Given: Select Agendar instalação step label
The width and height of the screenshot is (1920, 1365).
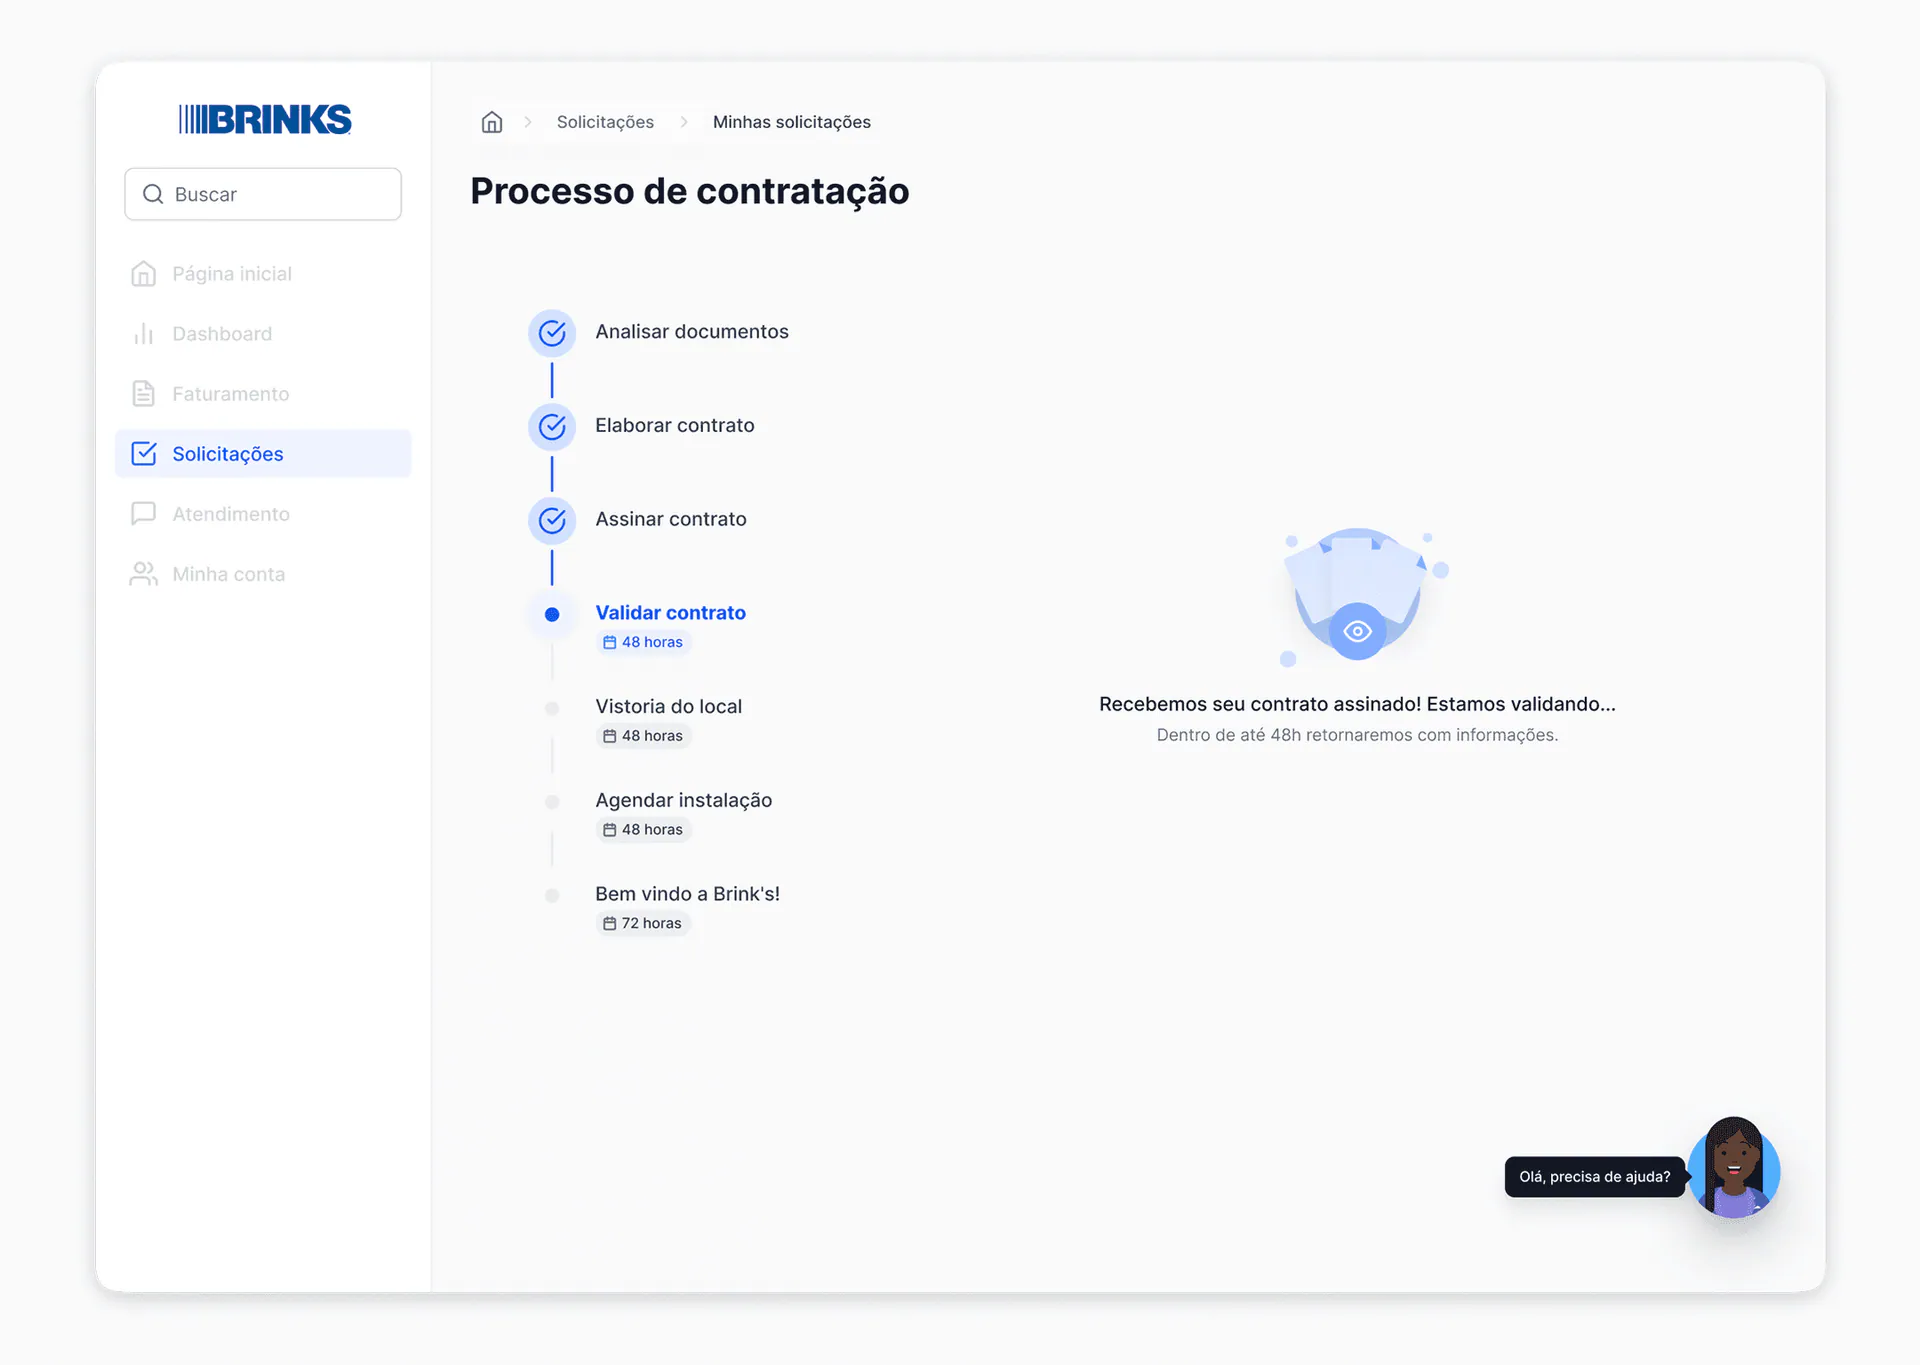Looking at the screenshot, I should tap(684, 800).
